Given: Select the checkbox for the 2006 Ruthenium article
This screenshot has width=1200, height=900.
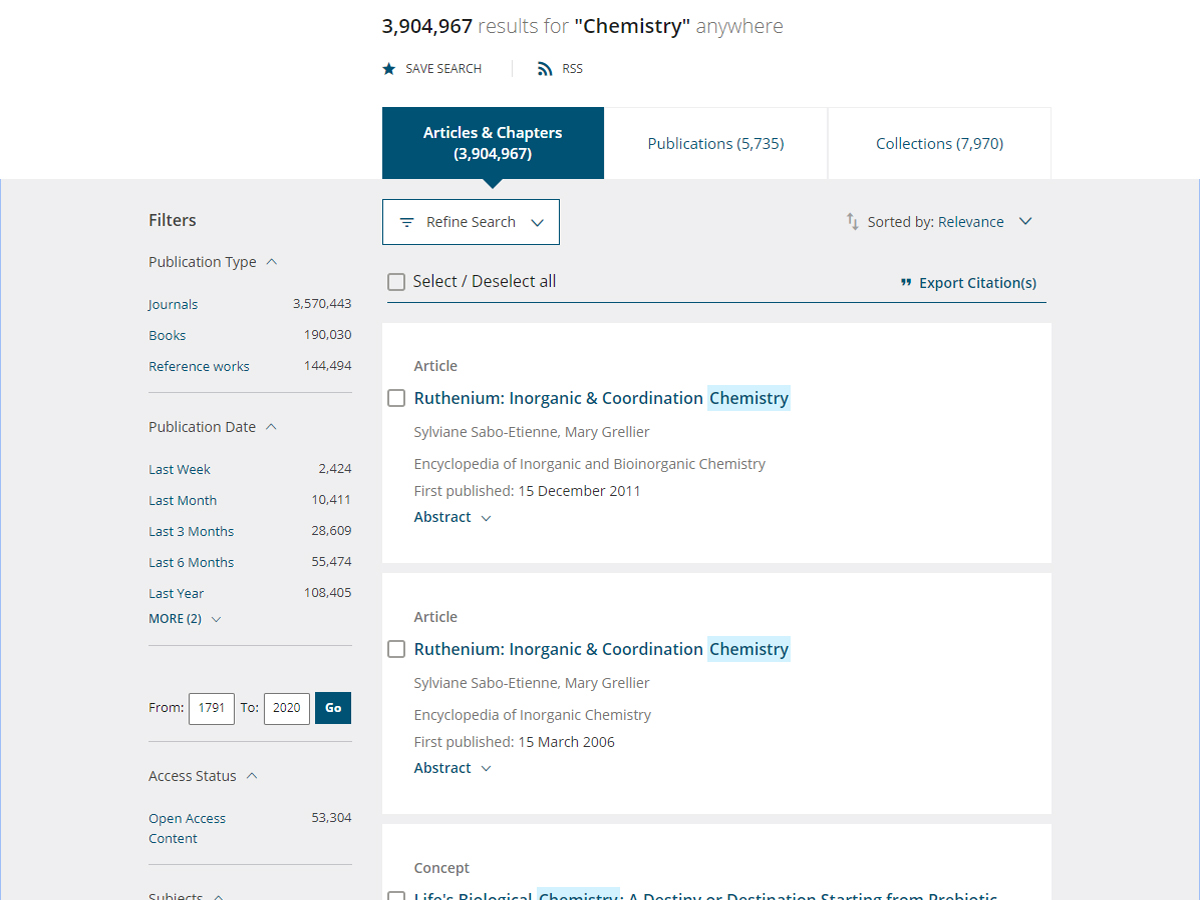Looking at the screenshot, I should 397,649.
